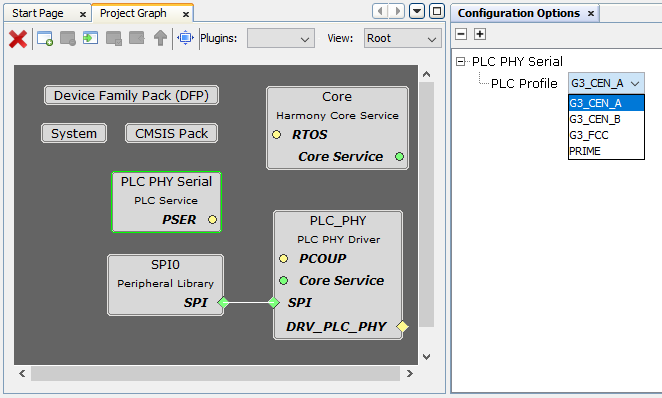This screenshot has height=398, width=662.
Task: Click the grayed move-out-of-group toolbar icon
Action: [137, 38]
